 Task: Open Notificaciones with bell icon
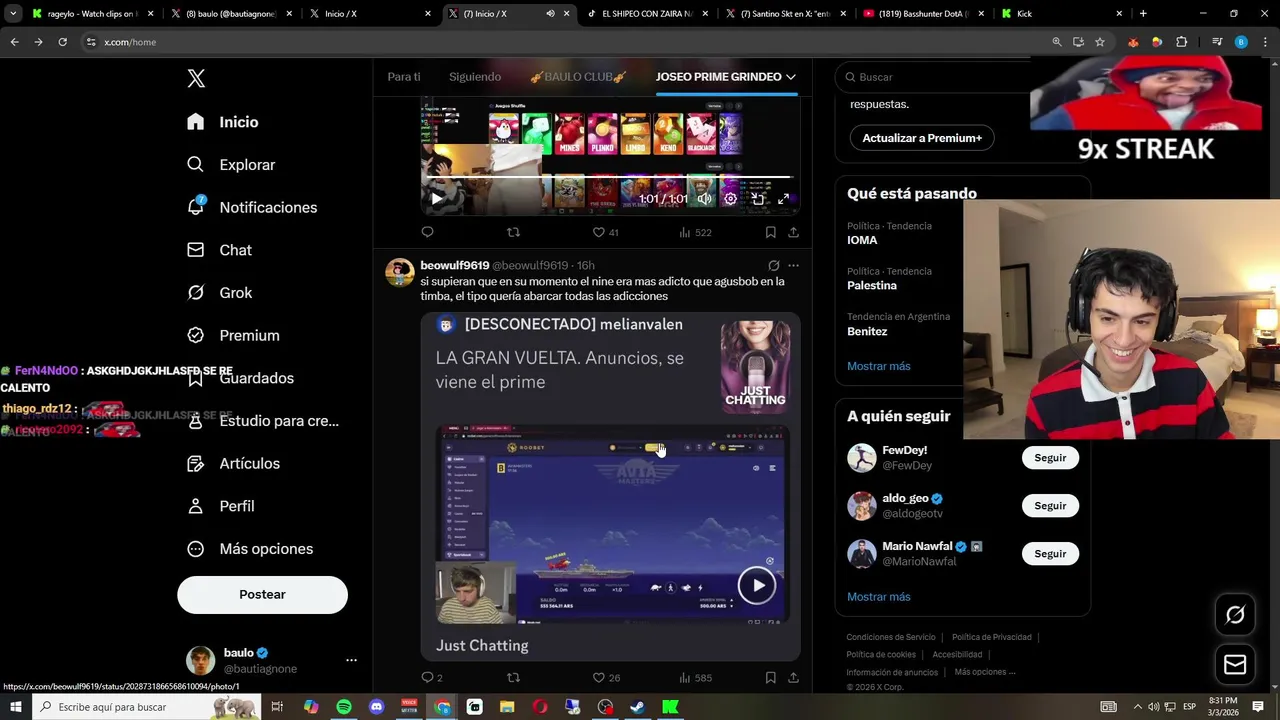coord(252,207)
